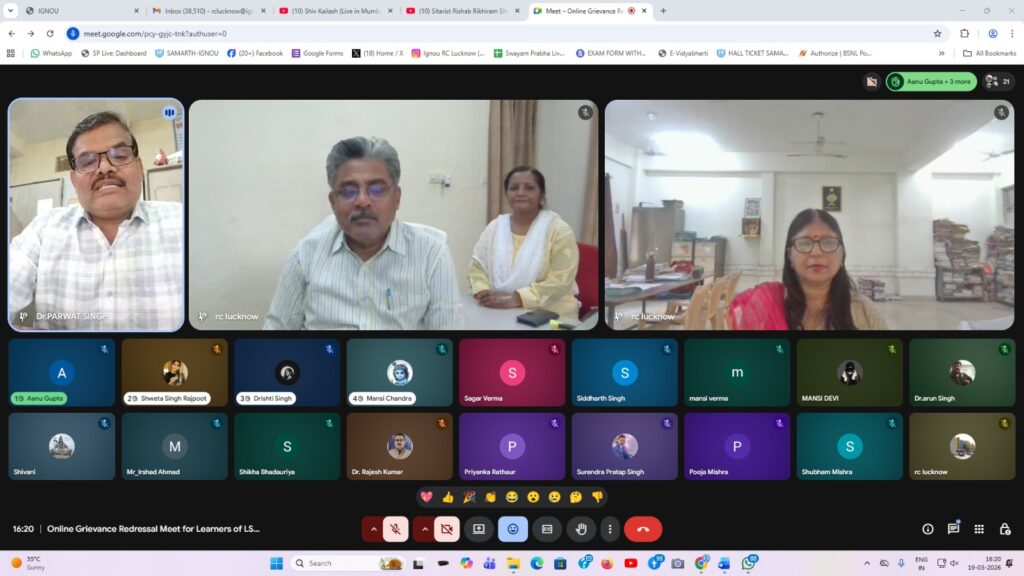Click the Dr.PARWAT SINGH video tile

pos(96,215)
